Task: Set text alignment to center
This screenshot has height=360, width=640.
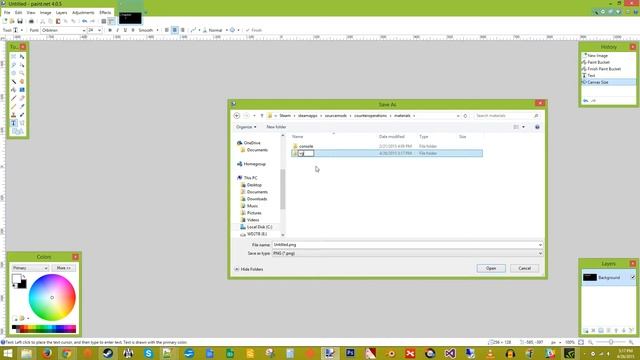Action: [175, 30]
